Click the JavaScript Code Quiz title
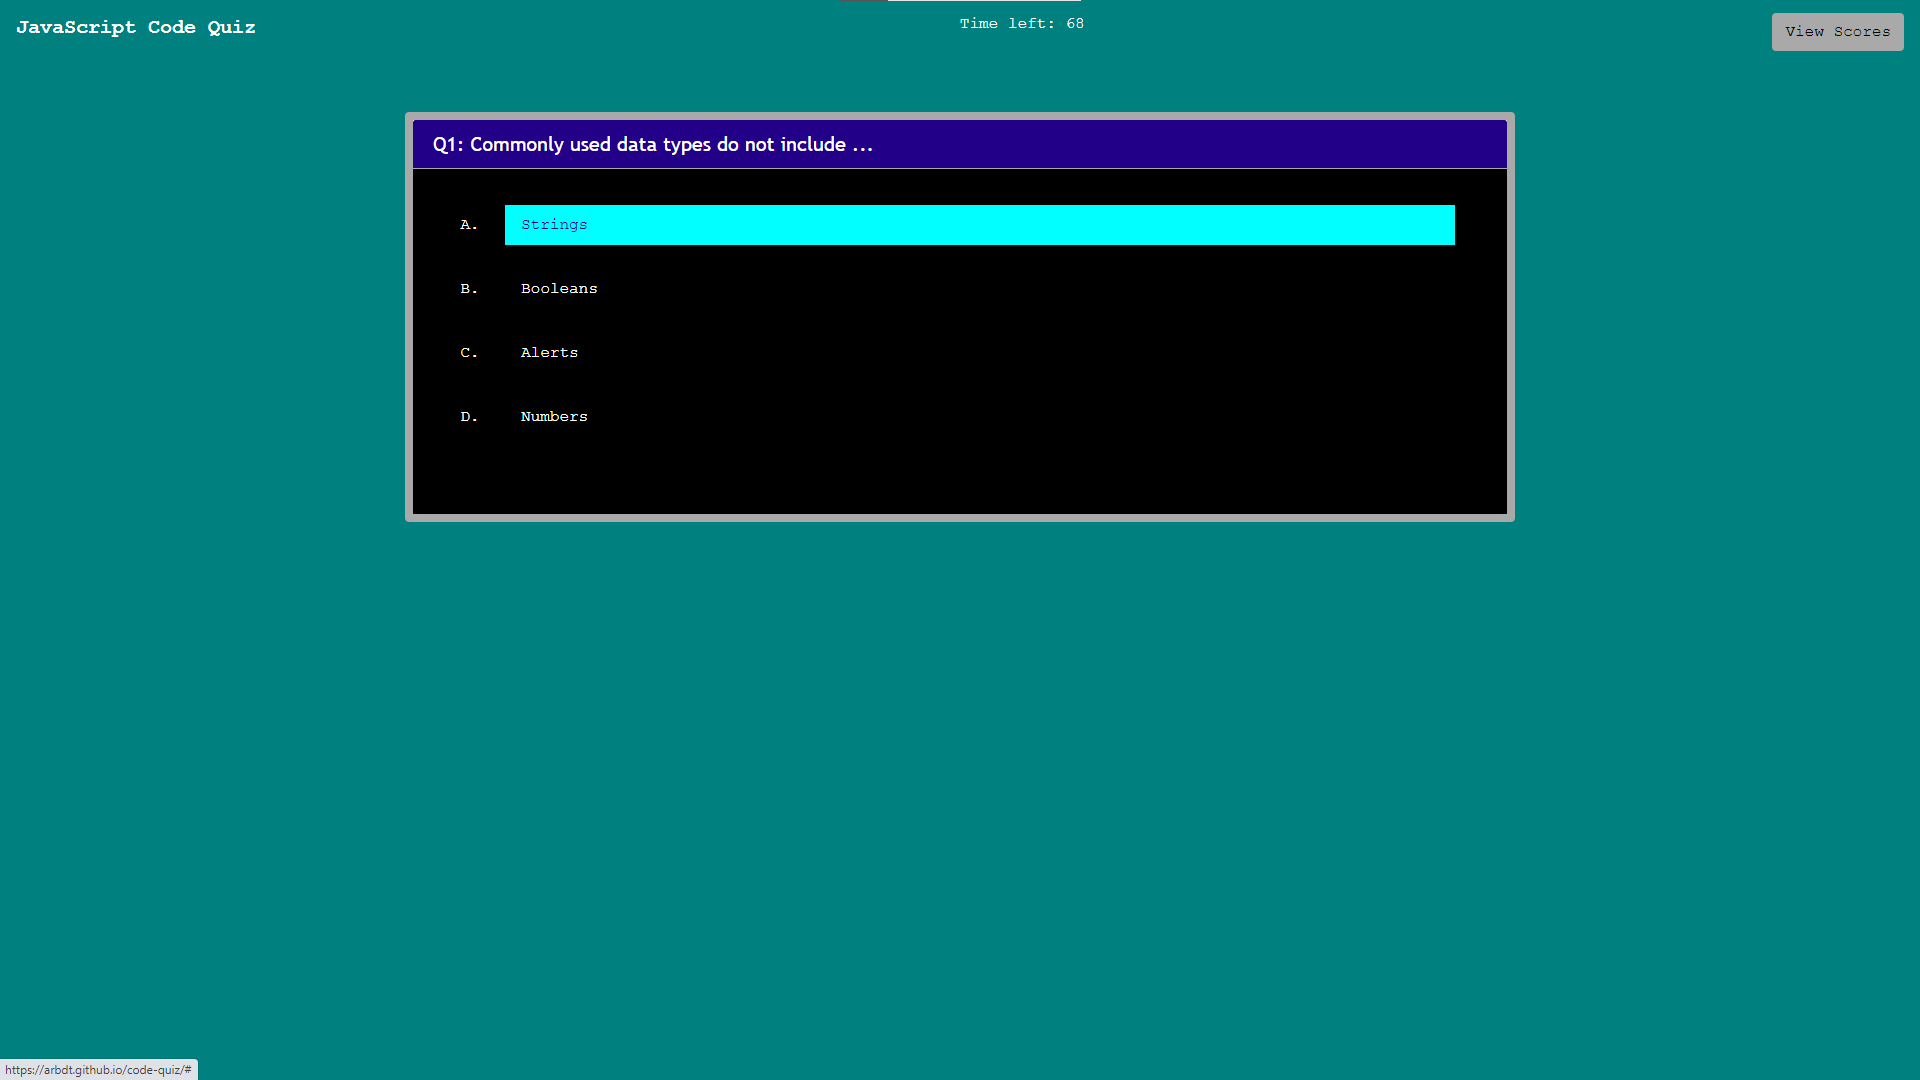The height and width of the screenshot is (1080, 1920). [136, 28]
